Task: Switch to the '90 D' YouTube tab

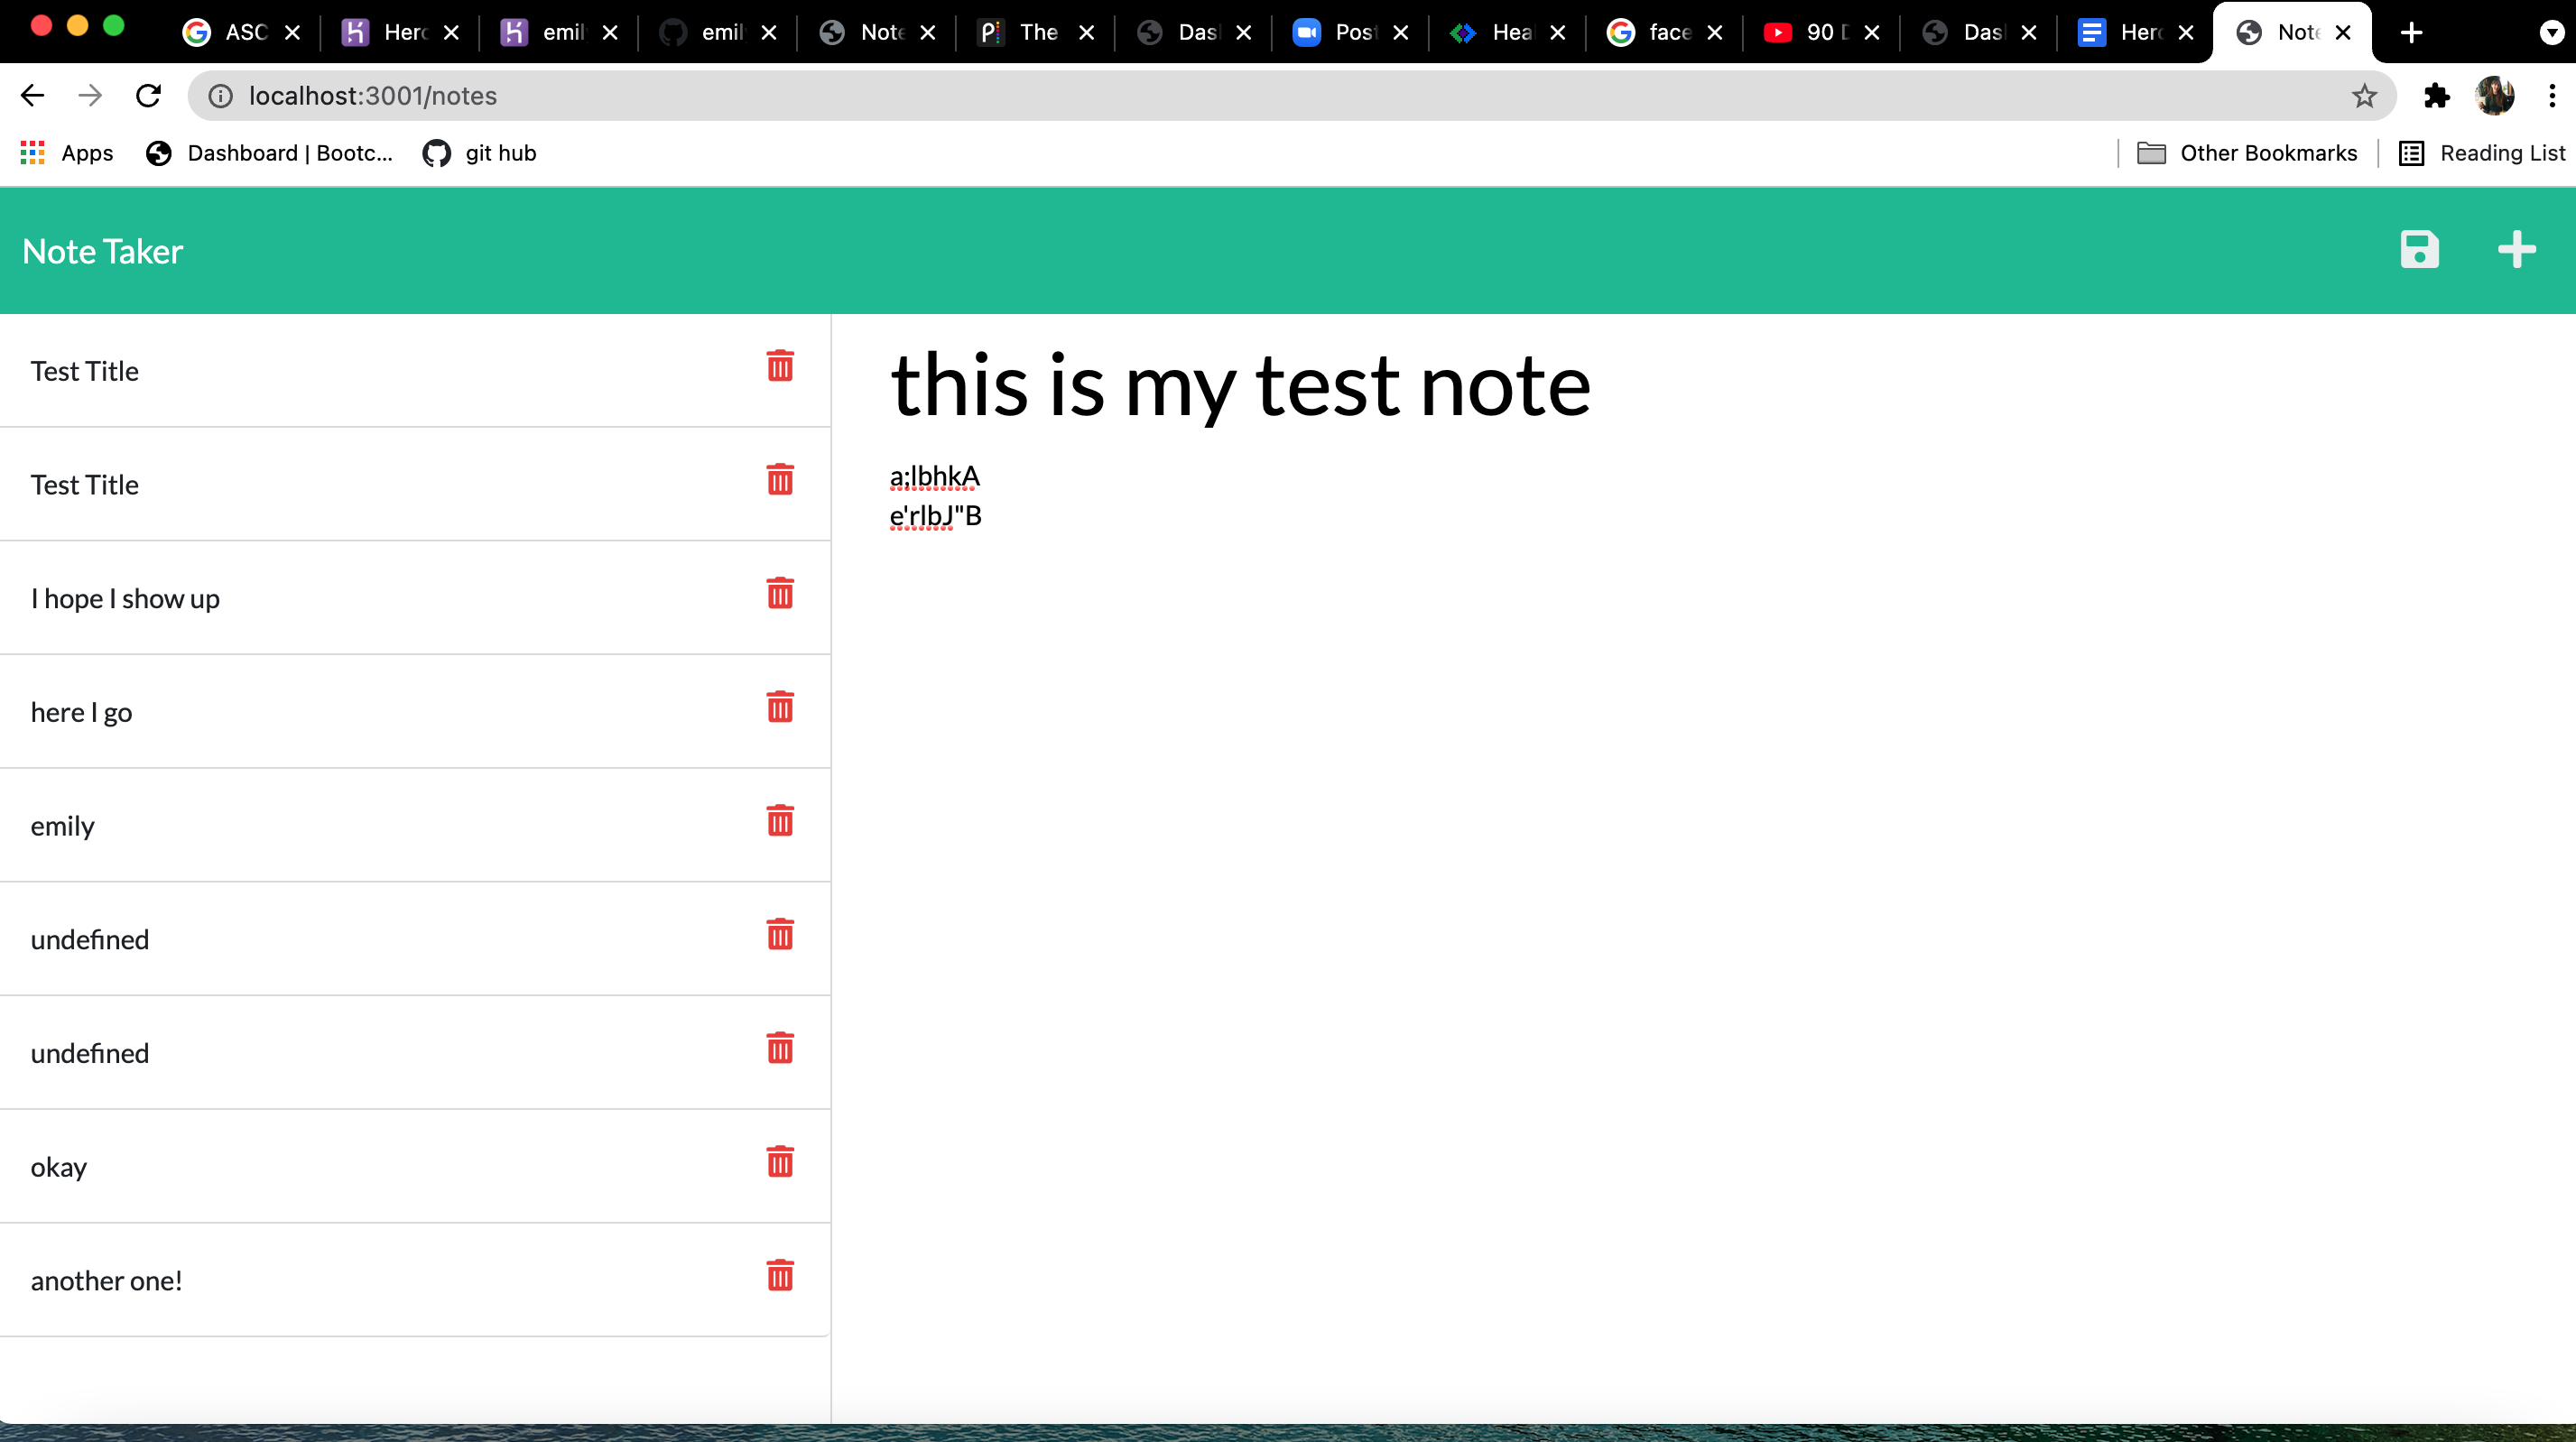Action: tap(1818, 33)
